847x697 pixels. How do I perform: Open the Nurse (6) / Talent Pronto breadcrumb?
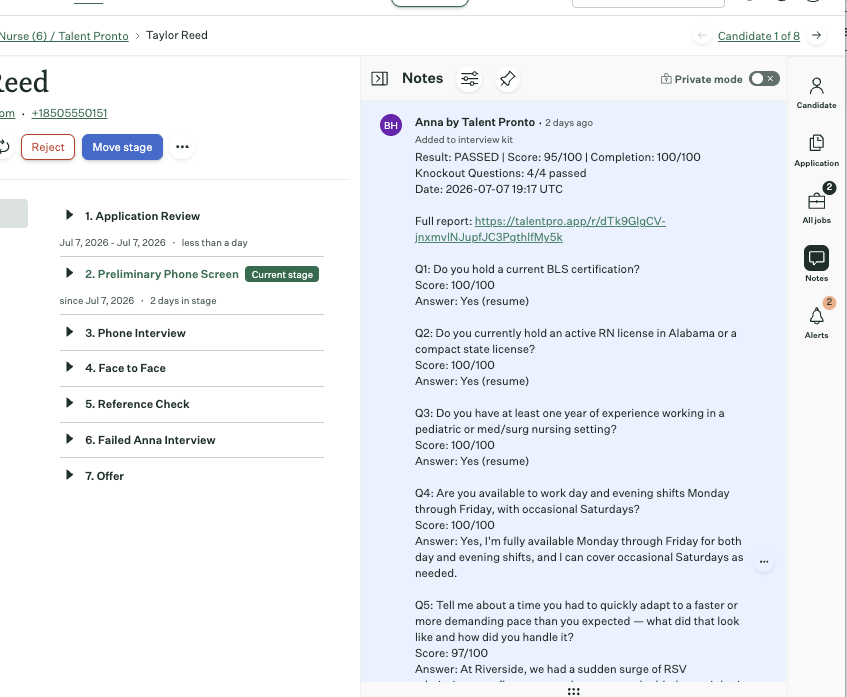pos(64,36)
